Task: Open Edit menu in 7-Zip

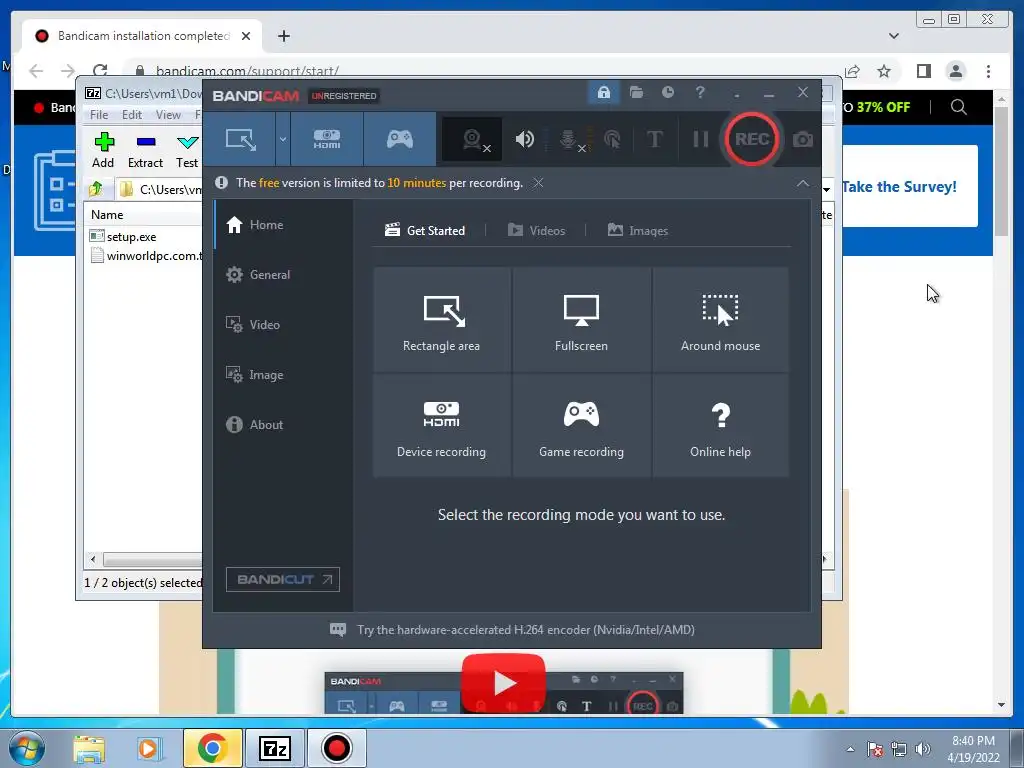Action: click(132, 115)
